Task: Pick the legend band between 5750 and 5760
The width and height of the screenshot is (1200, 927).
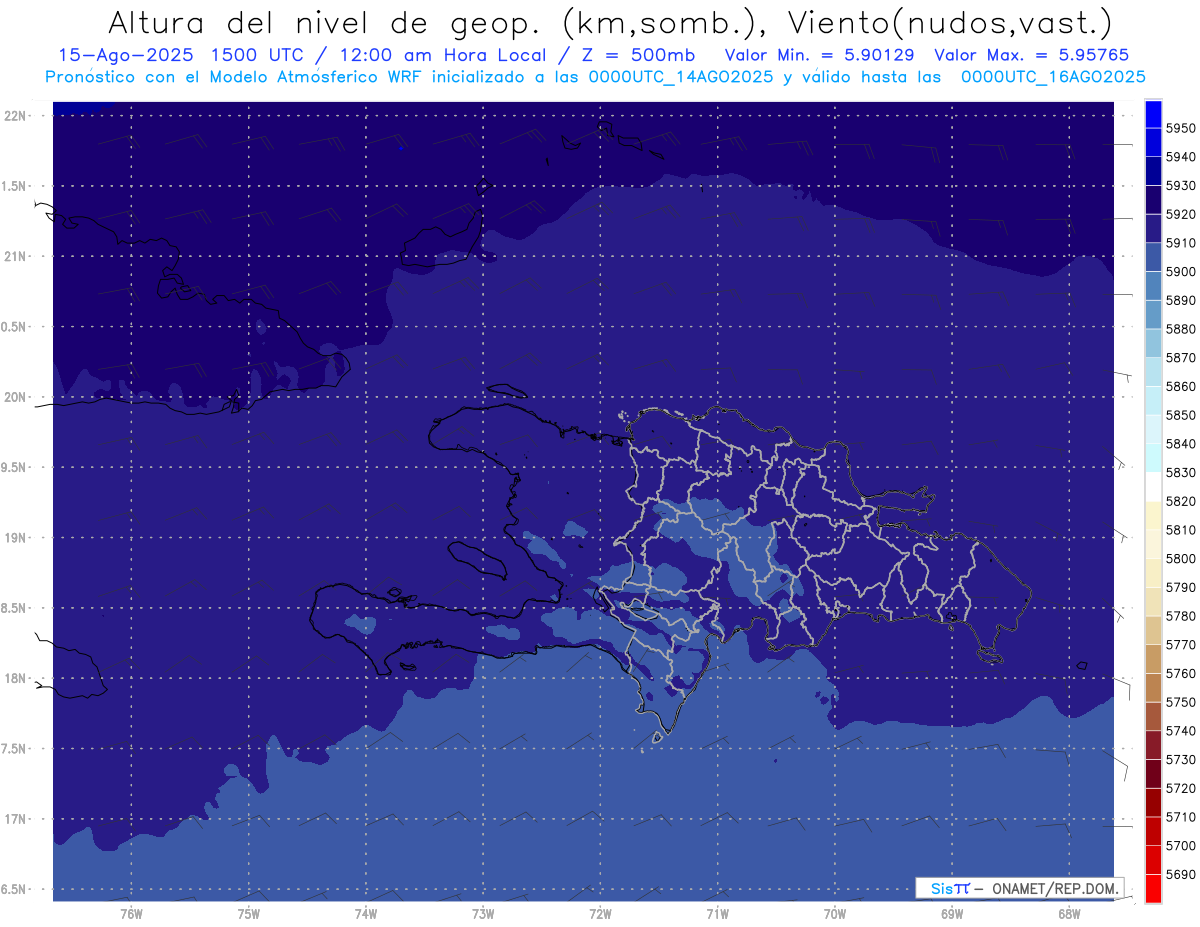Action: tap(1152, 688)
